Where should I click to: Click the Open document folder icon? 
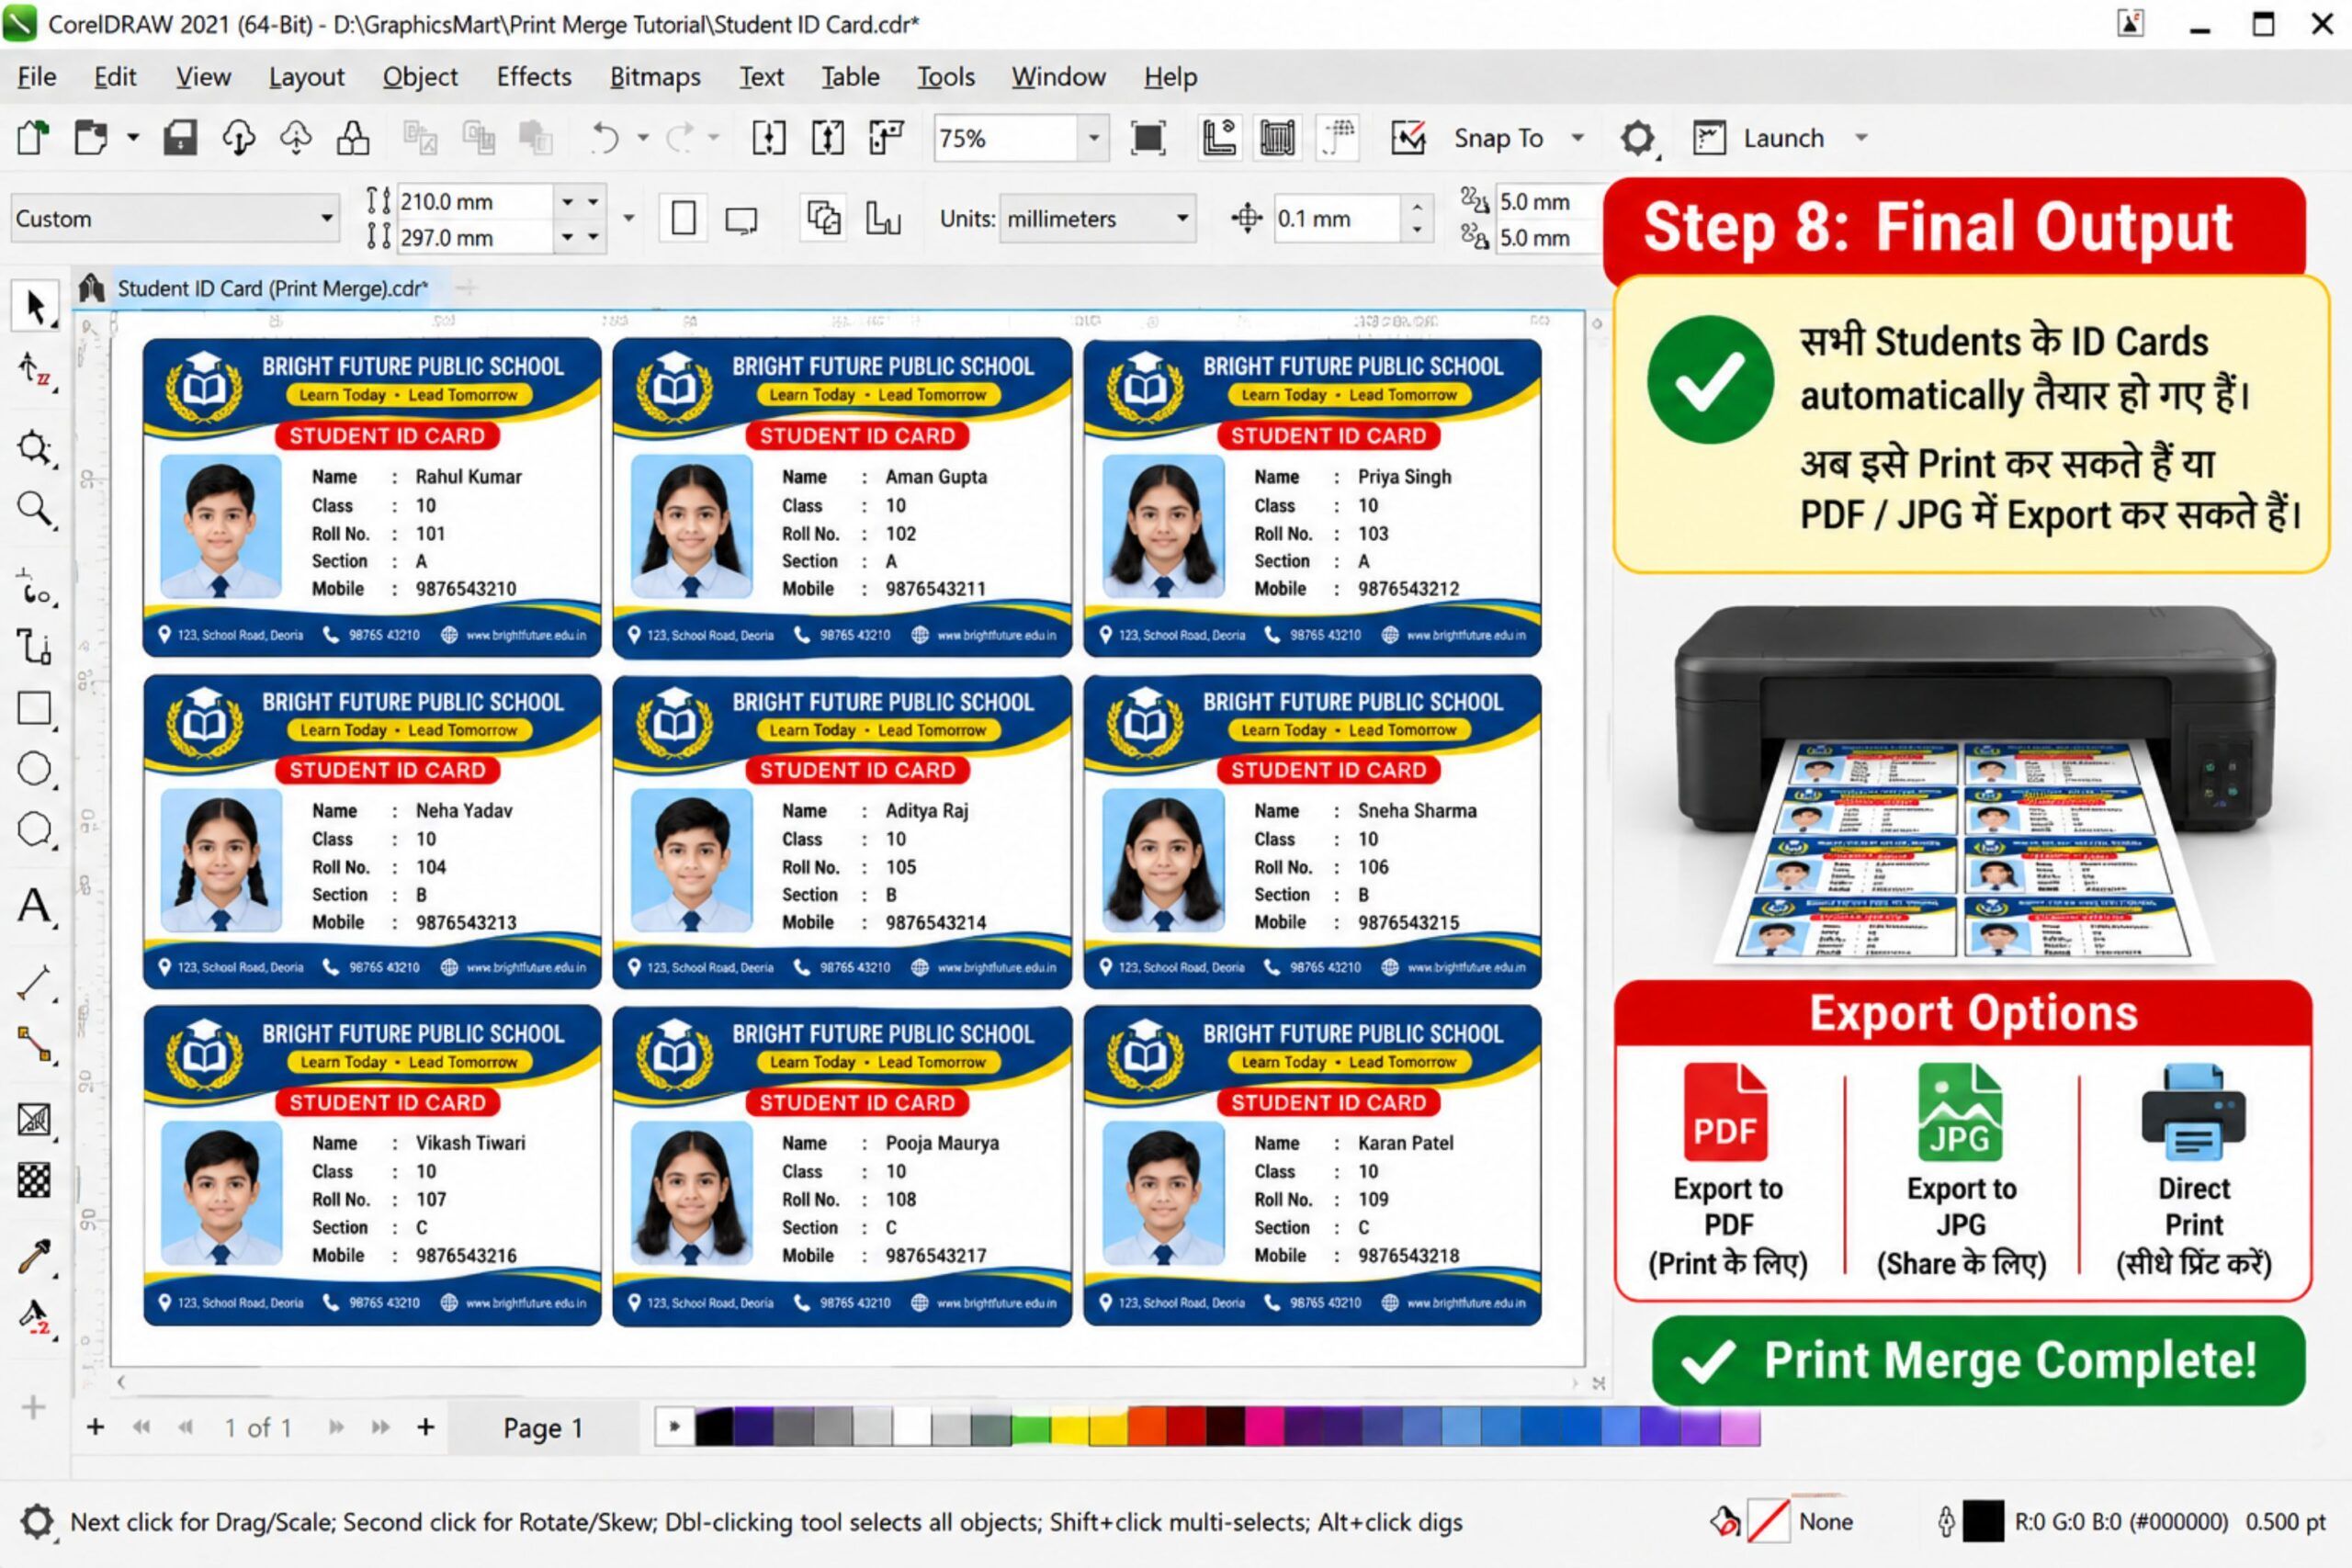(x=91, y=137)
